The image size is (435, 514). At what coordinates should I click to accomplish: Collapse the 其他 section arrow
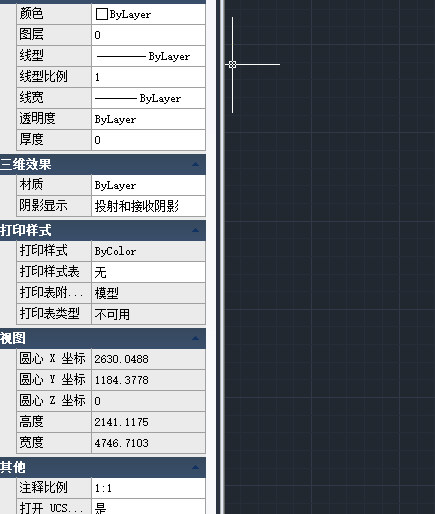195,467
